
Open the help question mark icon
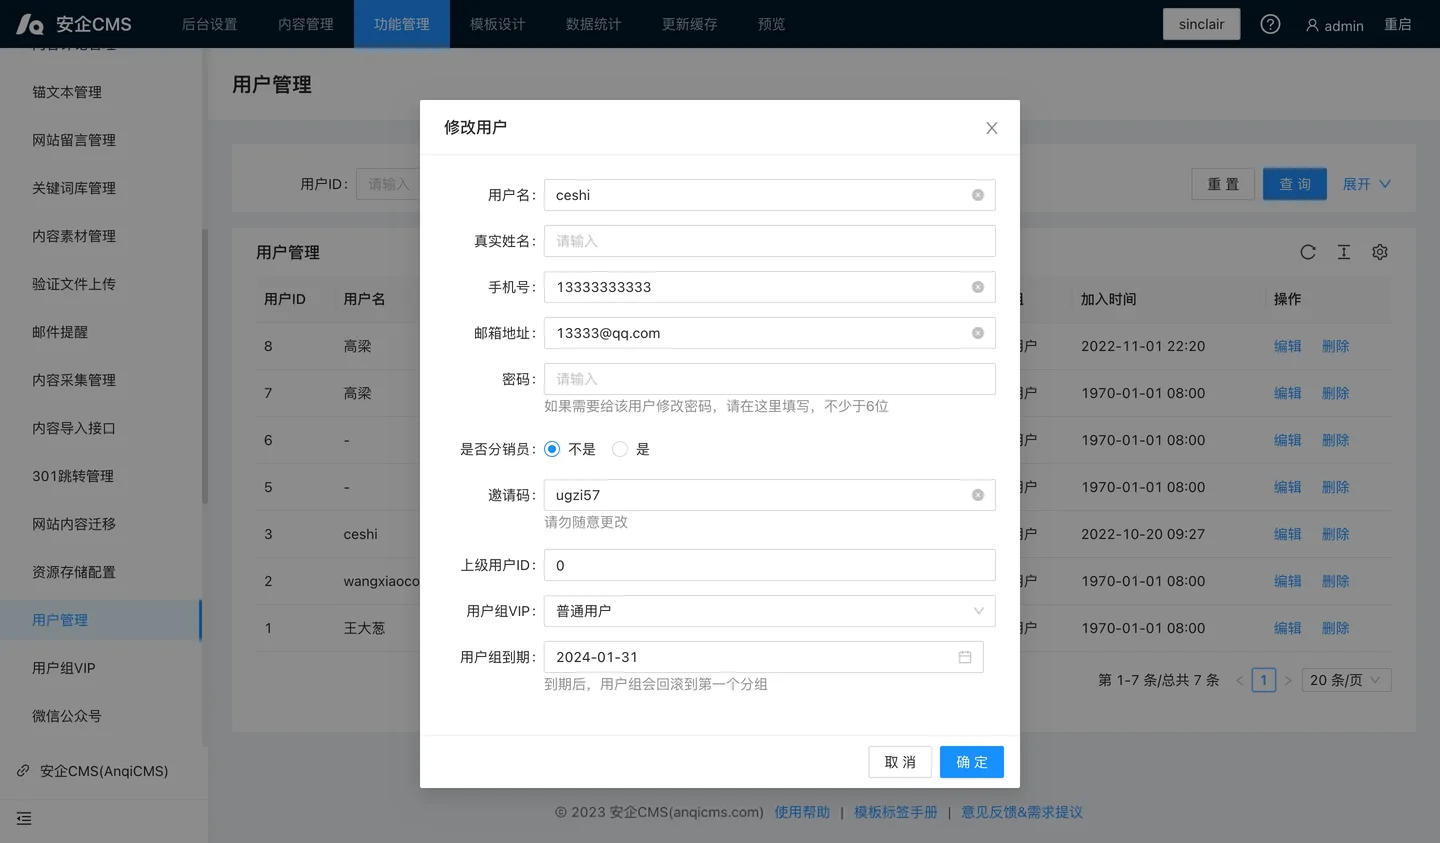1270,24
